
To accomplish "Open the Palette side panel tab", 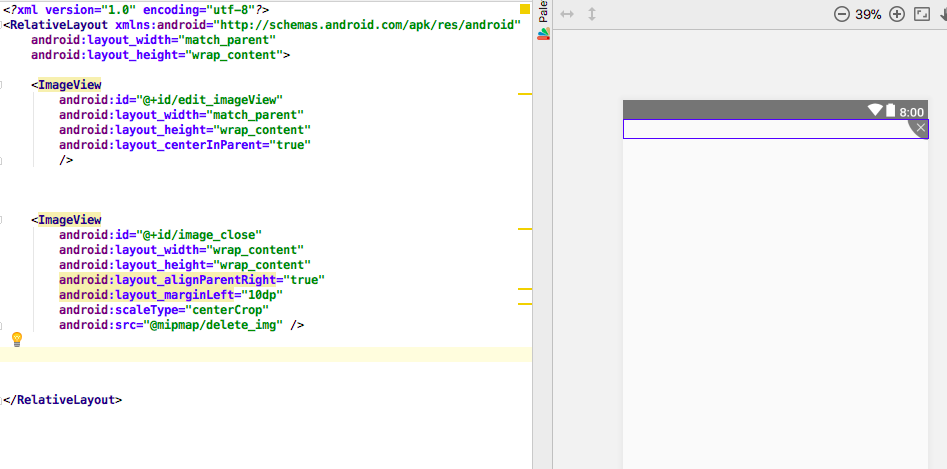I will coord(544,20).
